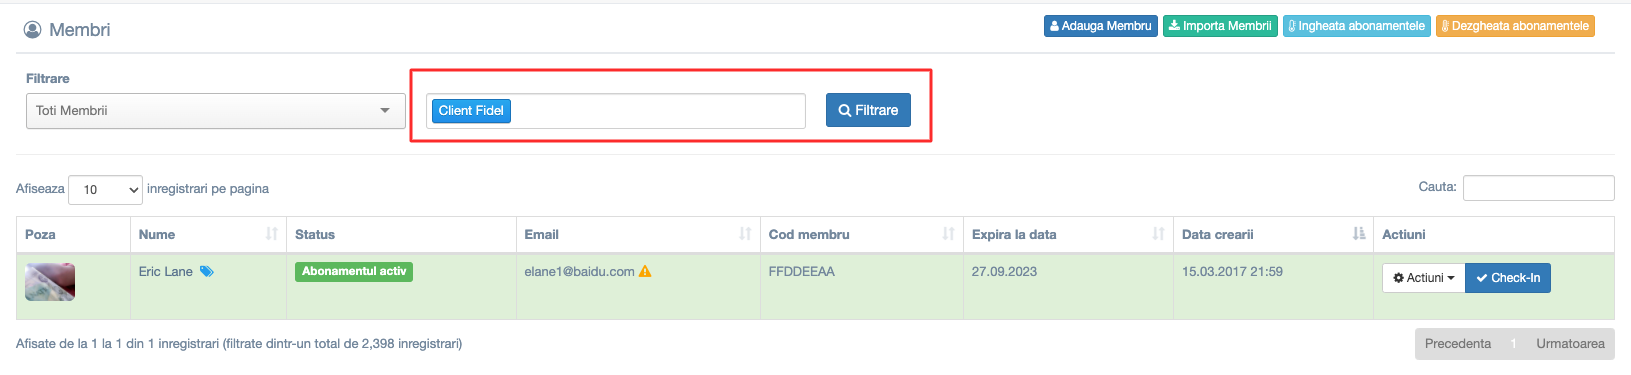Click Ingheata abonamentele button
The height and width of the screenshot is (375, 1631).
coord(1357,26)
